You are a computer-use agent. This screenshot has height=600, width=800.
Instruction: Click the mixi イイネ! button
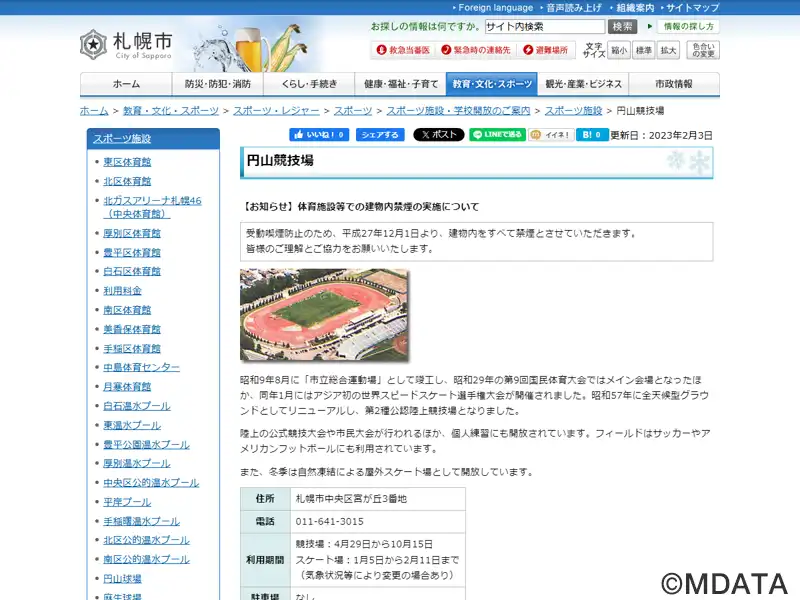[x=551, y=135]
